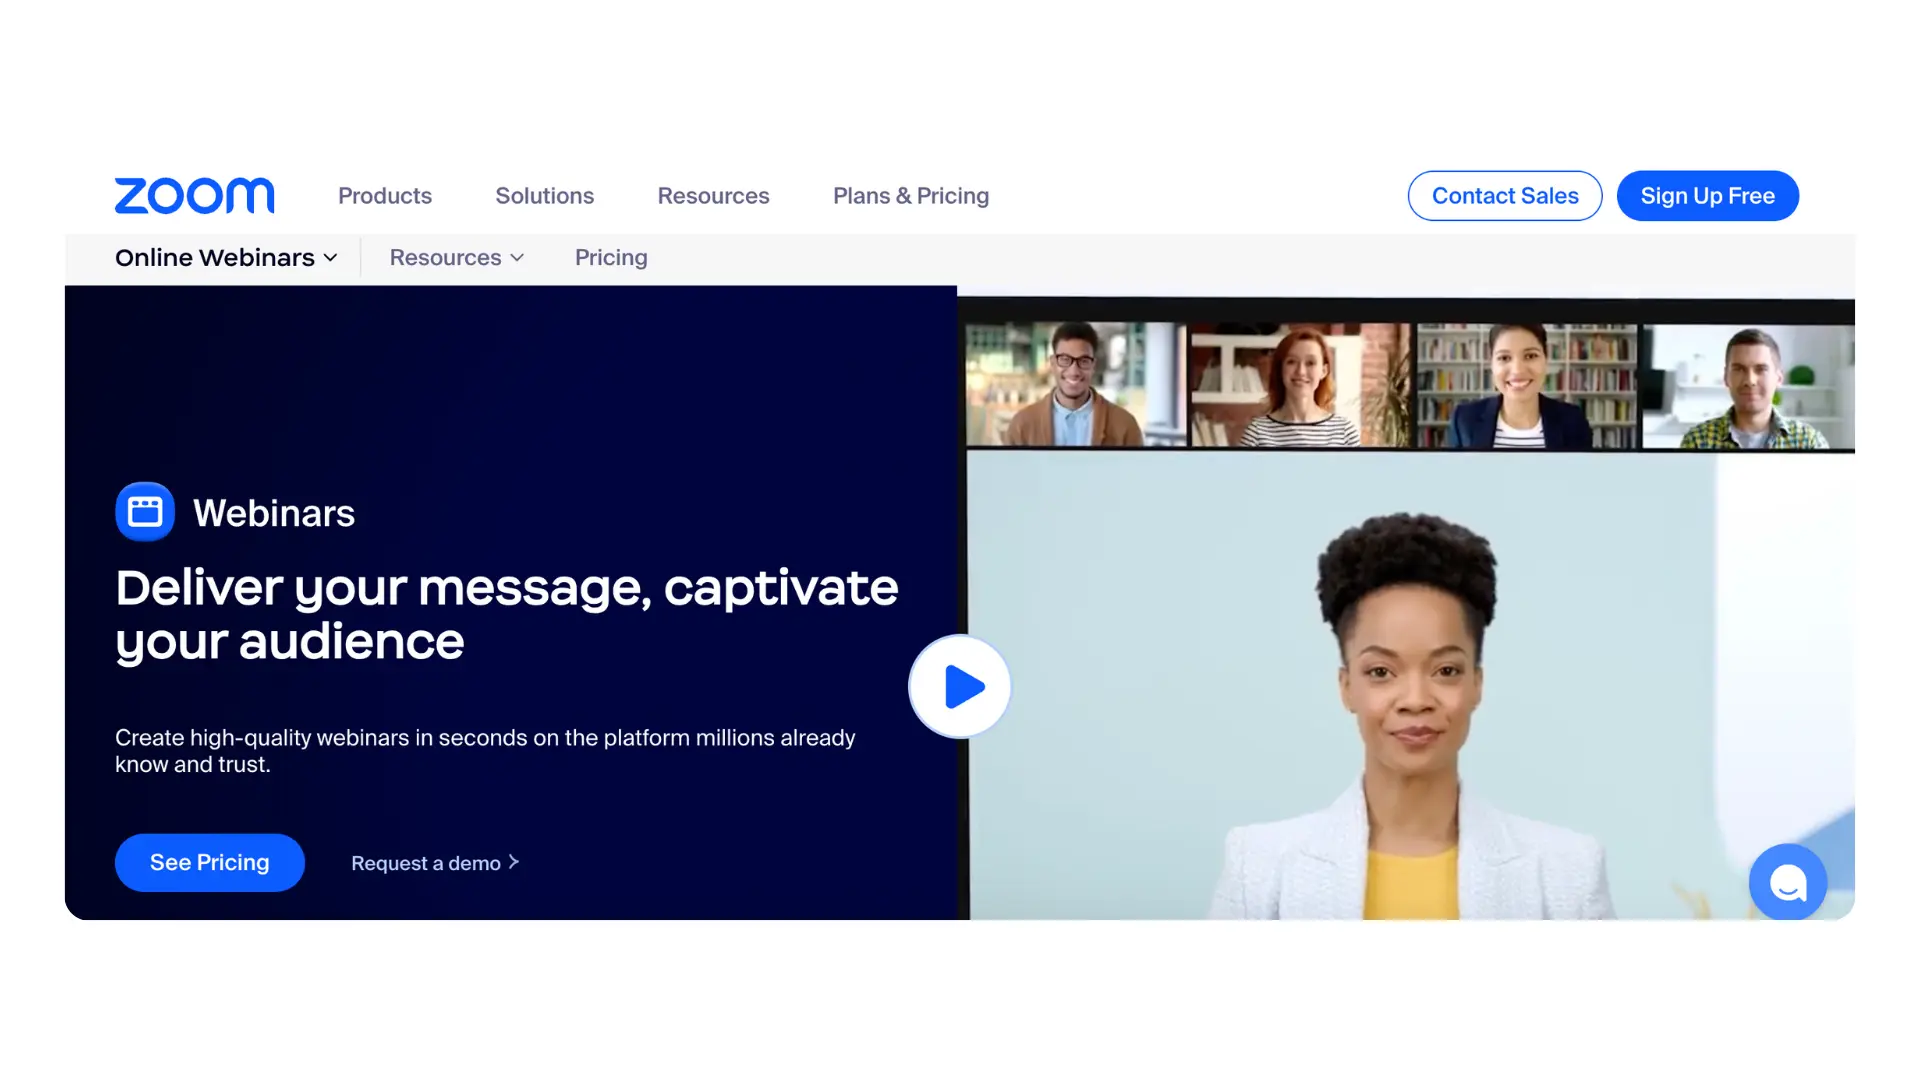Open the Solutions menu

click(545, 196)
